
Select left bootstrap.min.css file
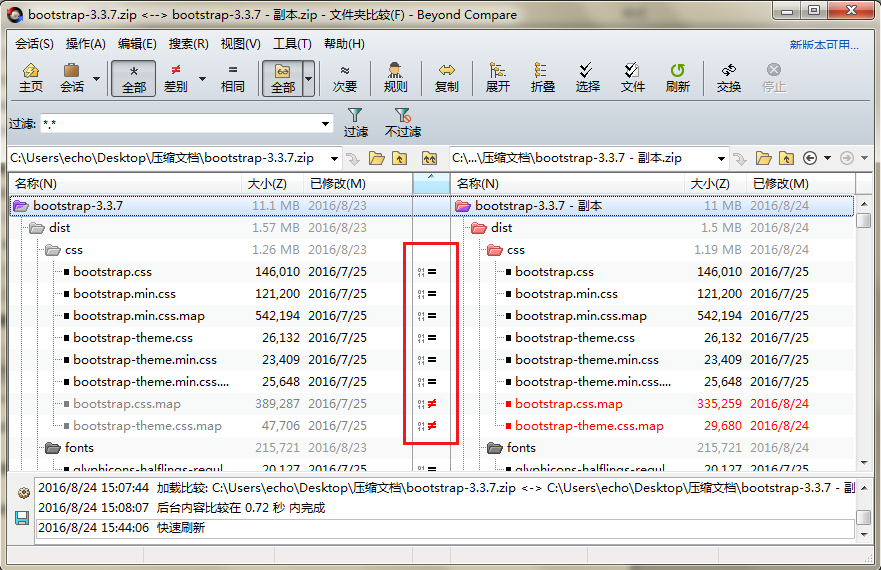(x=124, y=294)
